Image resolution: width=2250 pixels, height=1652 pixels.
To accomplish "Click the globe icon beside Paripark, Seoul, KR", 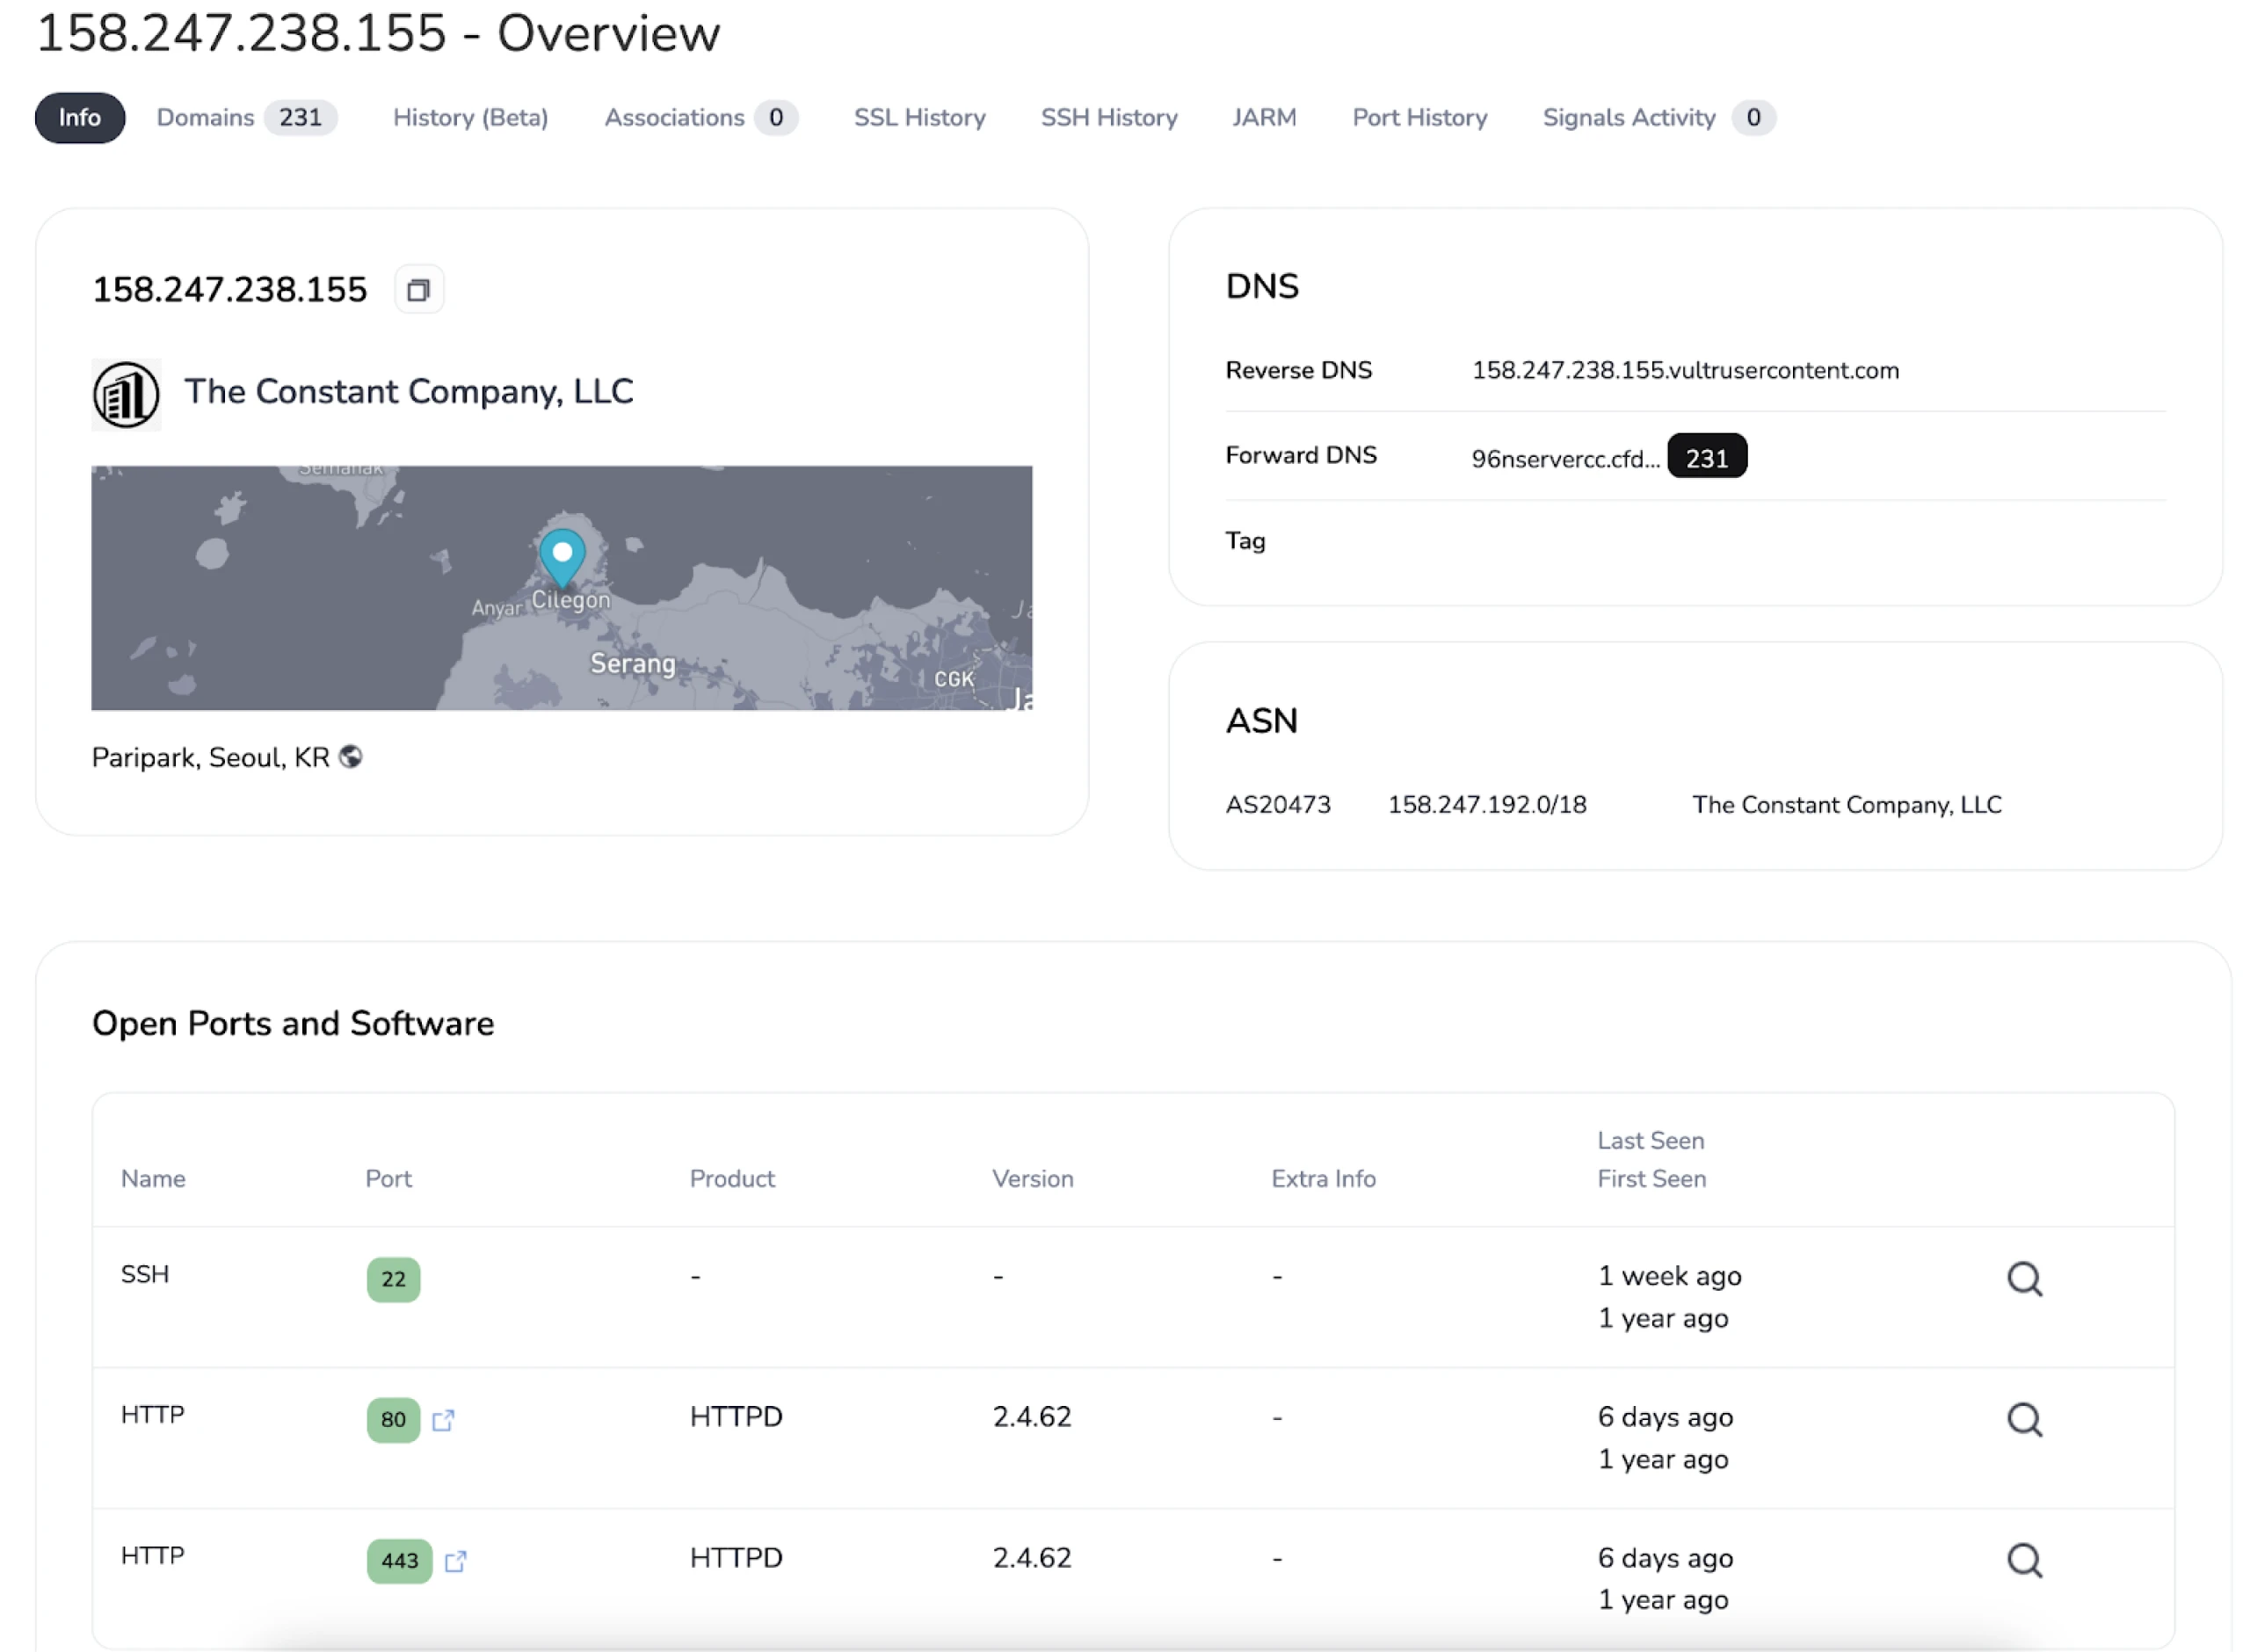I will pos(351,757).
